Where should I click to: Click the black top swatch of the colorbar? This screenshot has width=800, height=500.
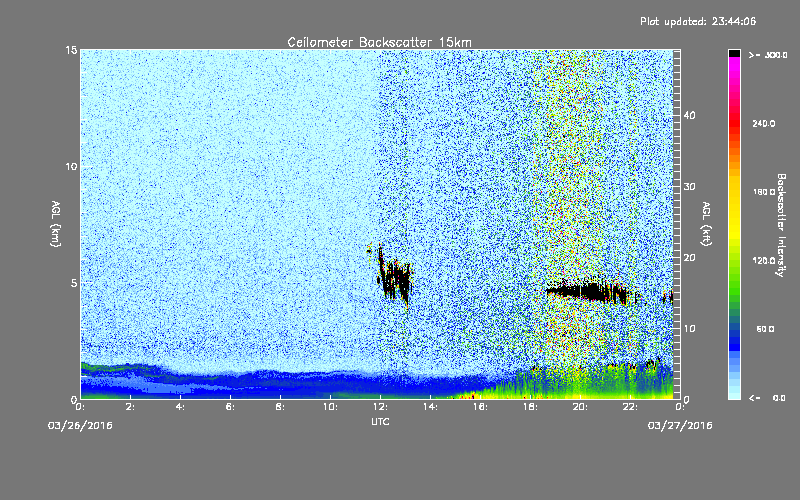pyautogui.click(x=734, y=53)
